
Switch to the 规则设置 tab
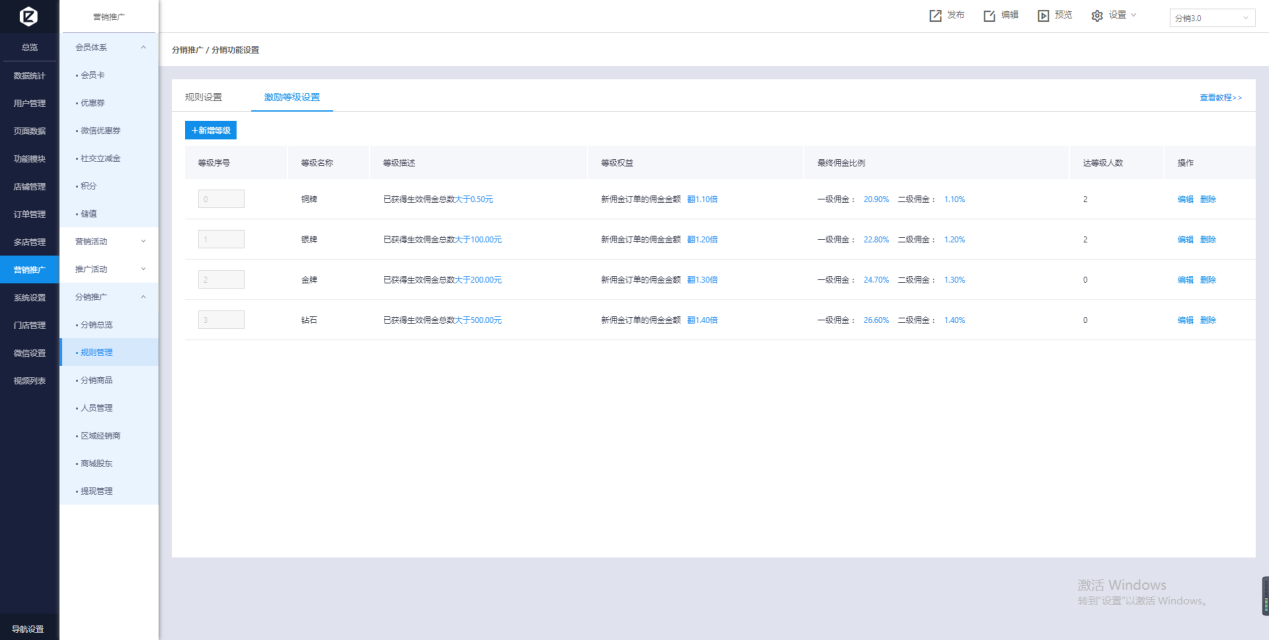(203, 97)
